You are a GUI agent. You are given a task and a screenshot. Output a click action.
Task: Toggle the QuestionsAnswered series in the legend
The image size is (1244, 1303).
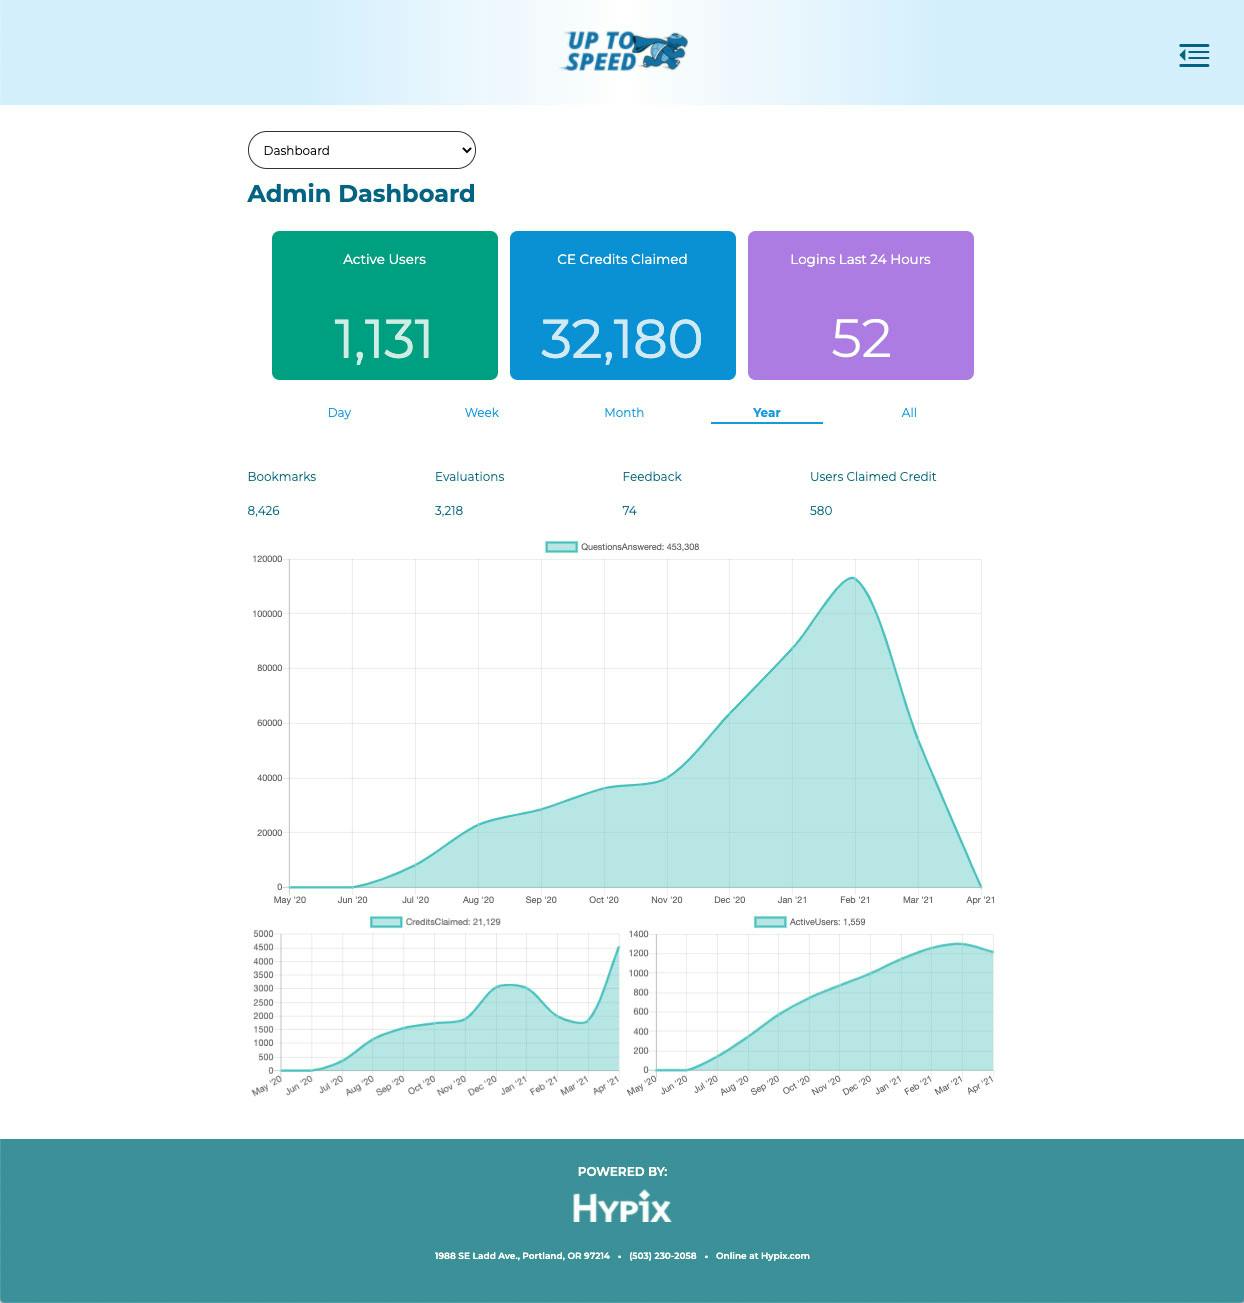coord(622,546)
